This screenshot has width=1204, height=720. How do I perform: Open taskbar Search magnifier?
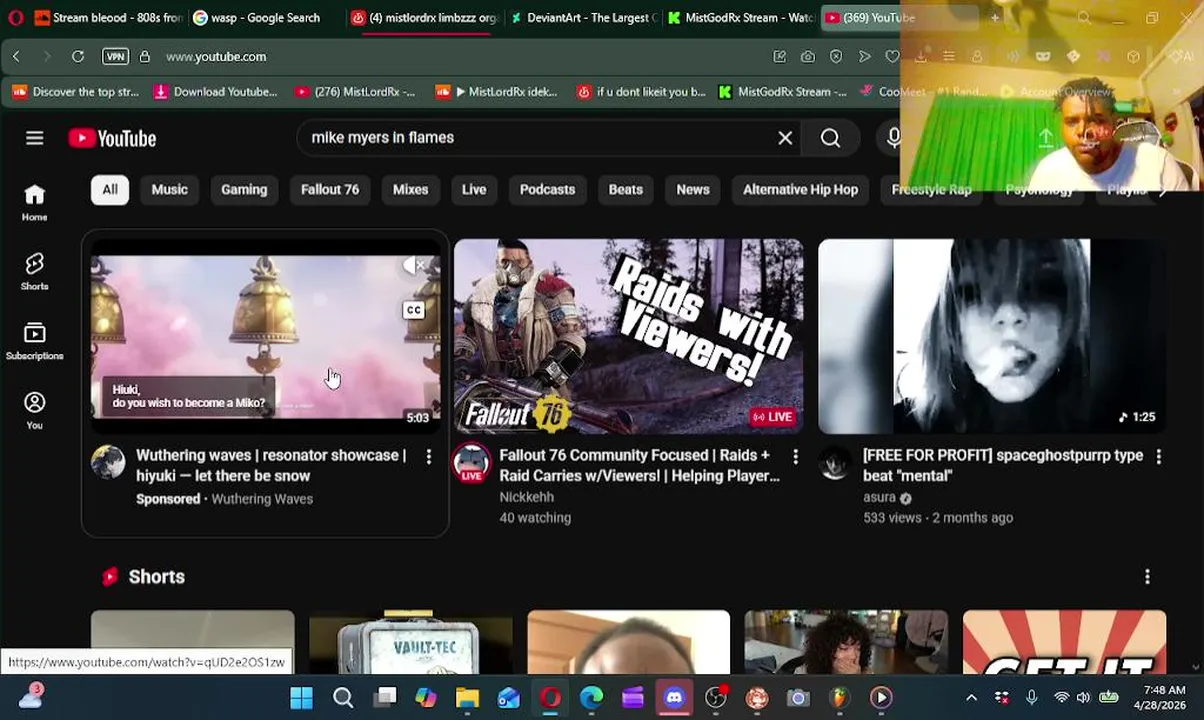click(x=343, y=698)
